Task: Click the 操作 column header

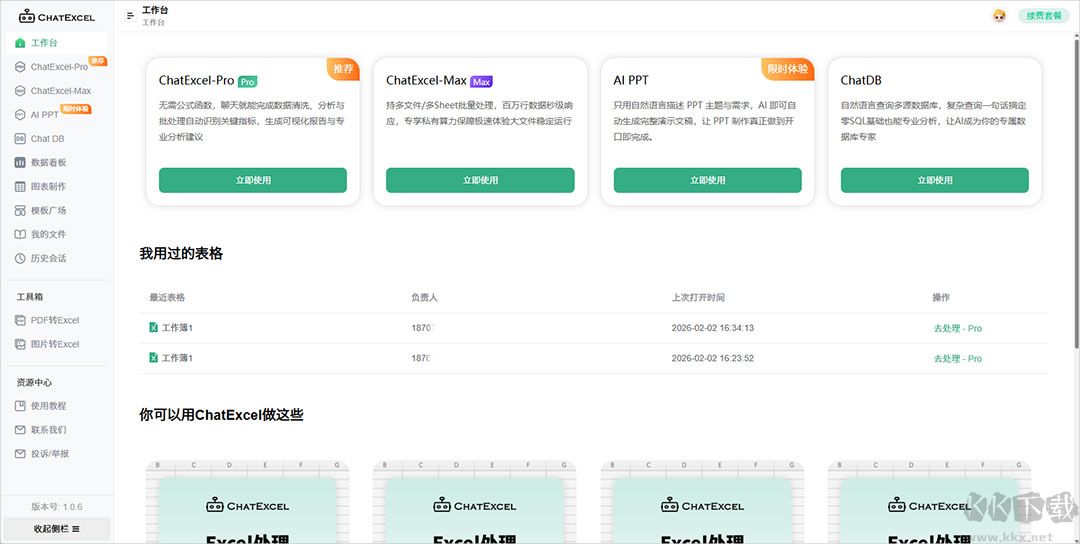Action: [941, 297]
